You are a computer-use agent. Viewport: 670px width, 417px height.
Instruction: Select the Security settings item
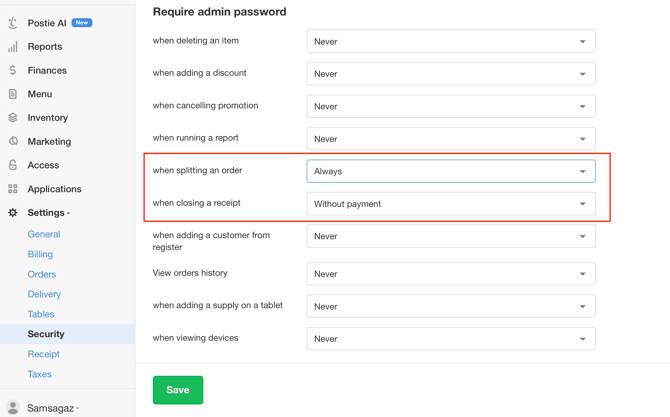coord(68,334)
